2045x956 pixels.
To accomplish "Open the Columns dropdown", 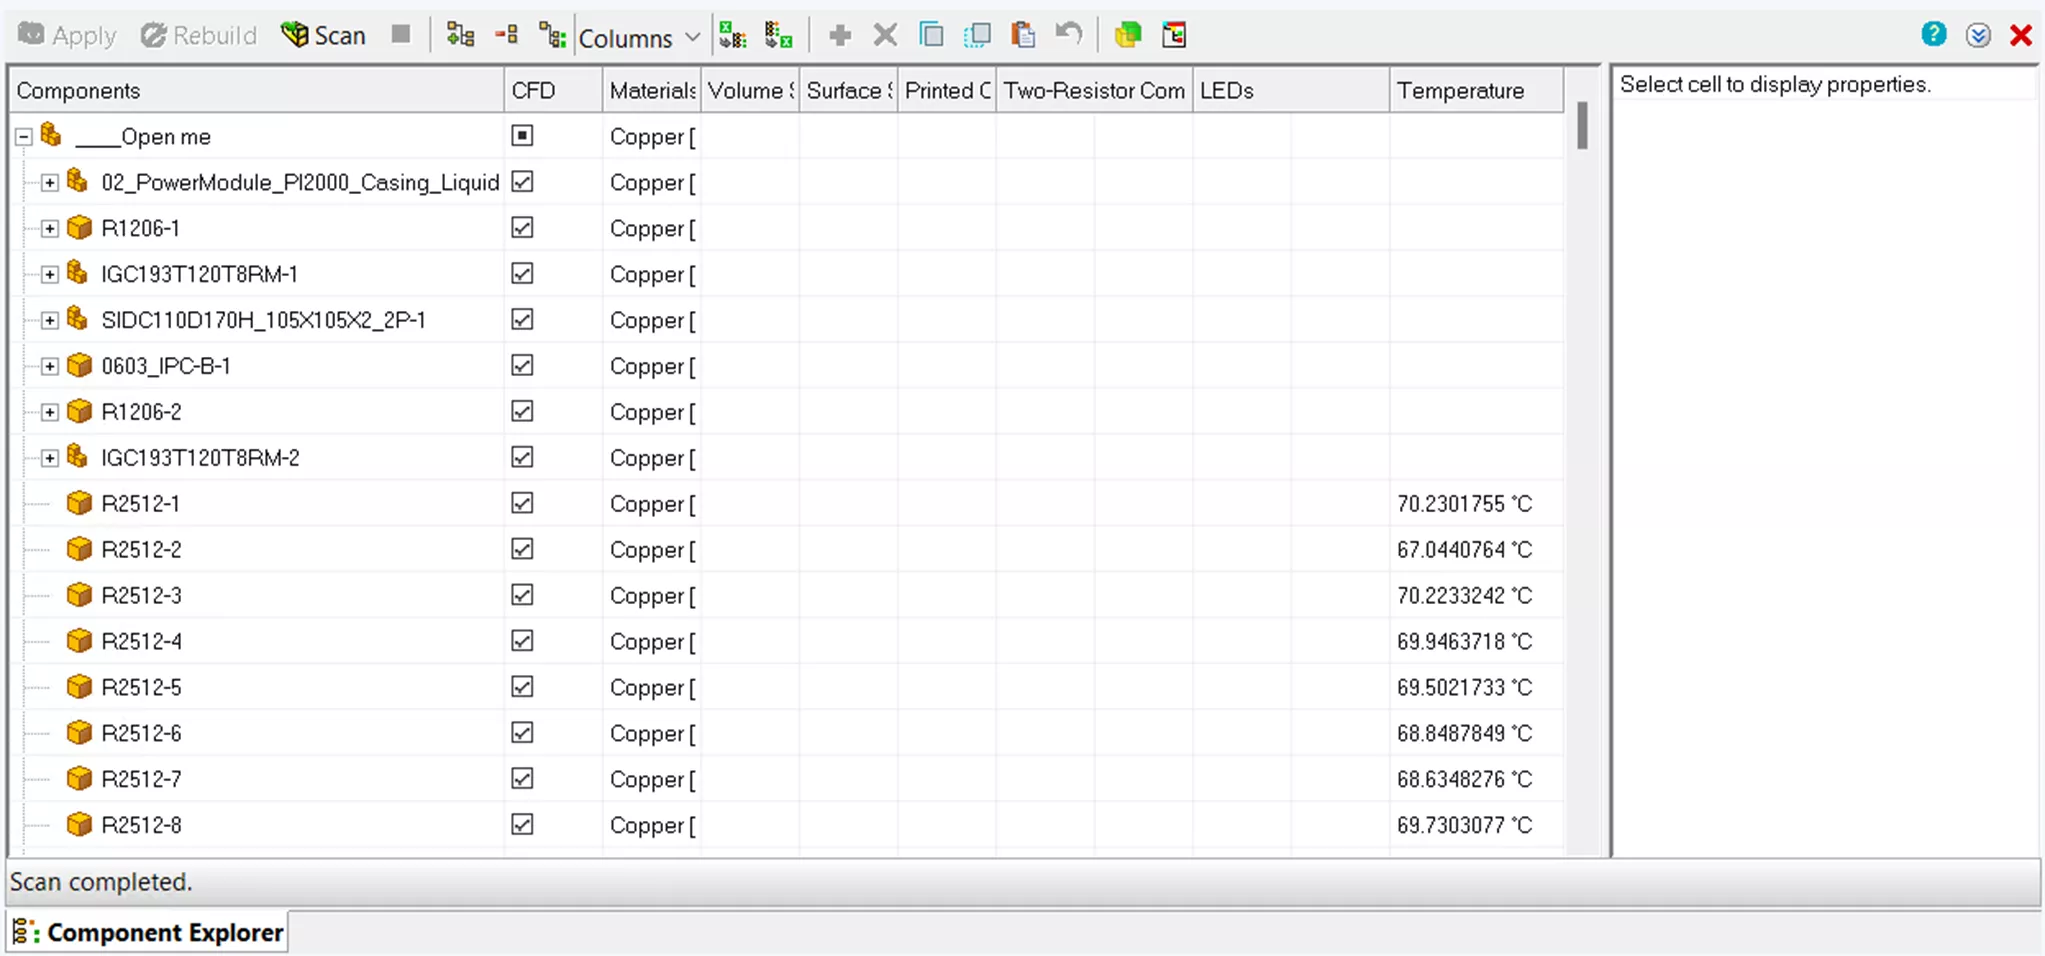I will [640, 36].
